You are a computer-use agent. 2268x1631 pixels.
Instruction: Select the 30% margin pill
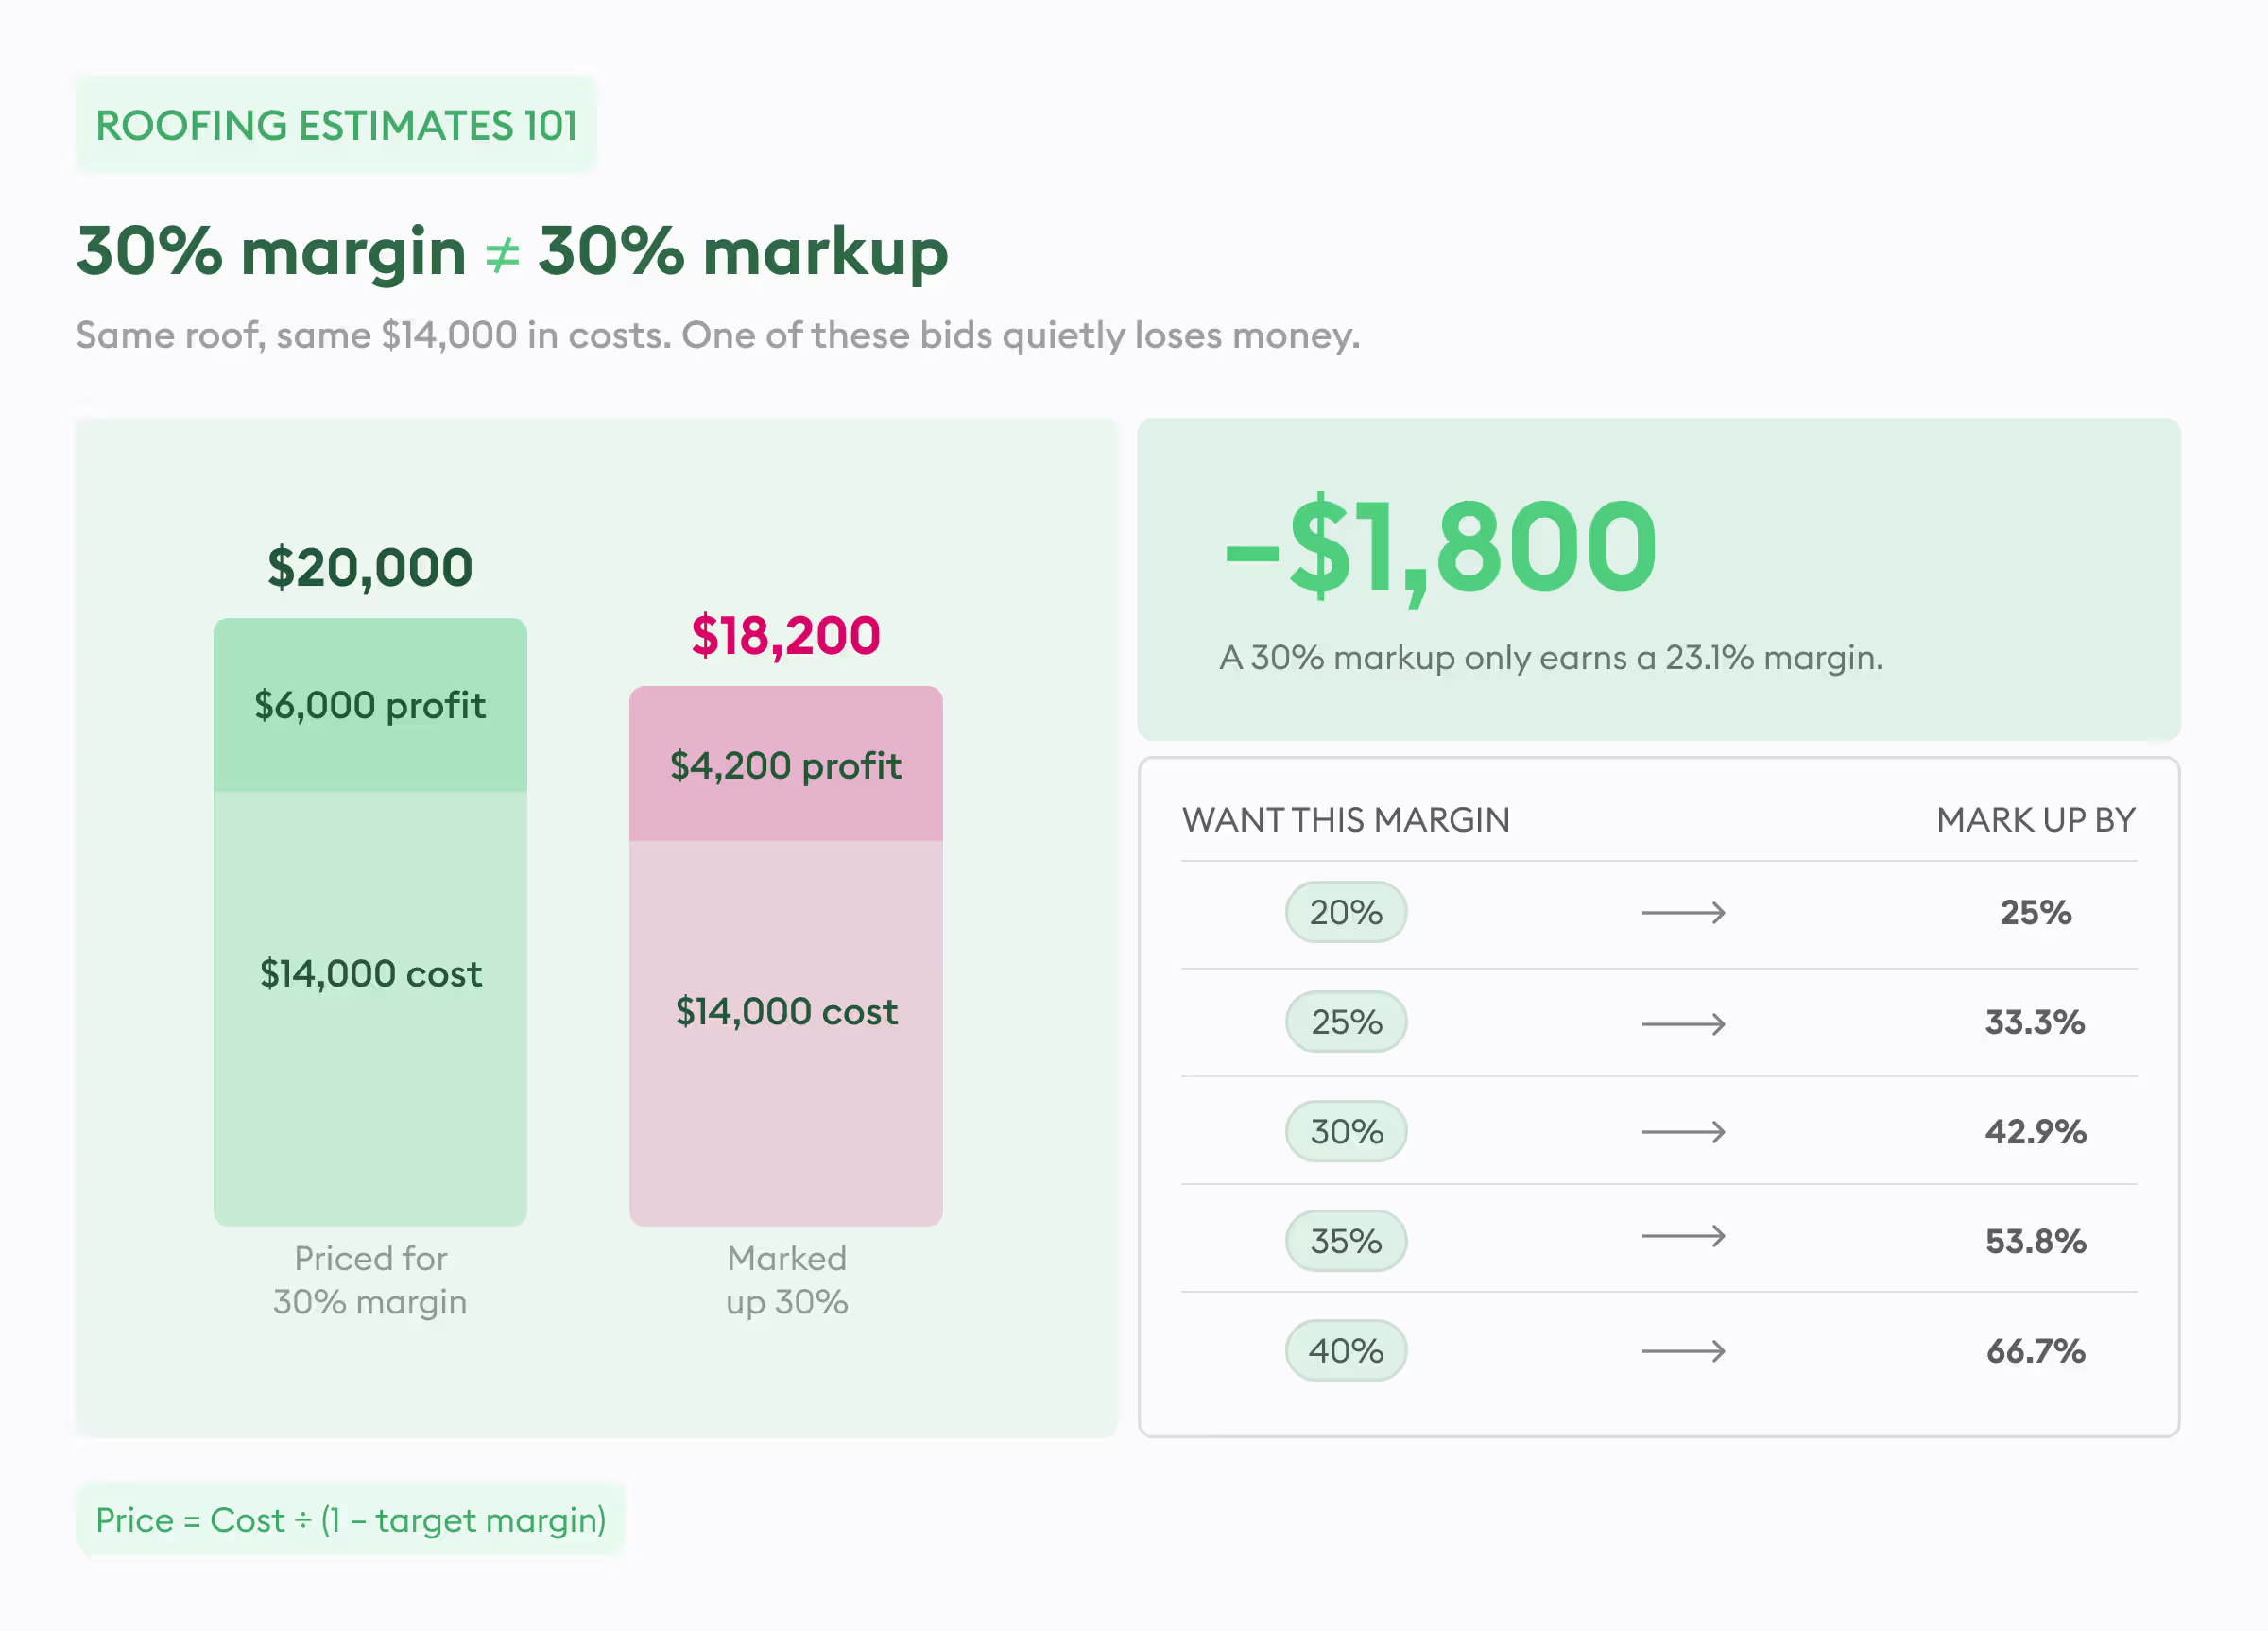point(1346,1131)
